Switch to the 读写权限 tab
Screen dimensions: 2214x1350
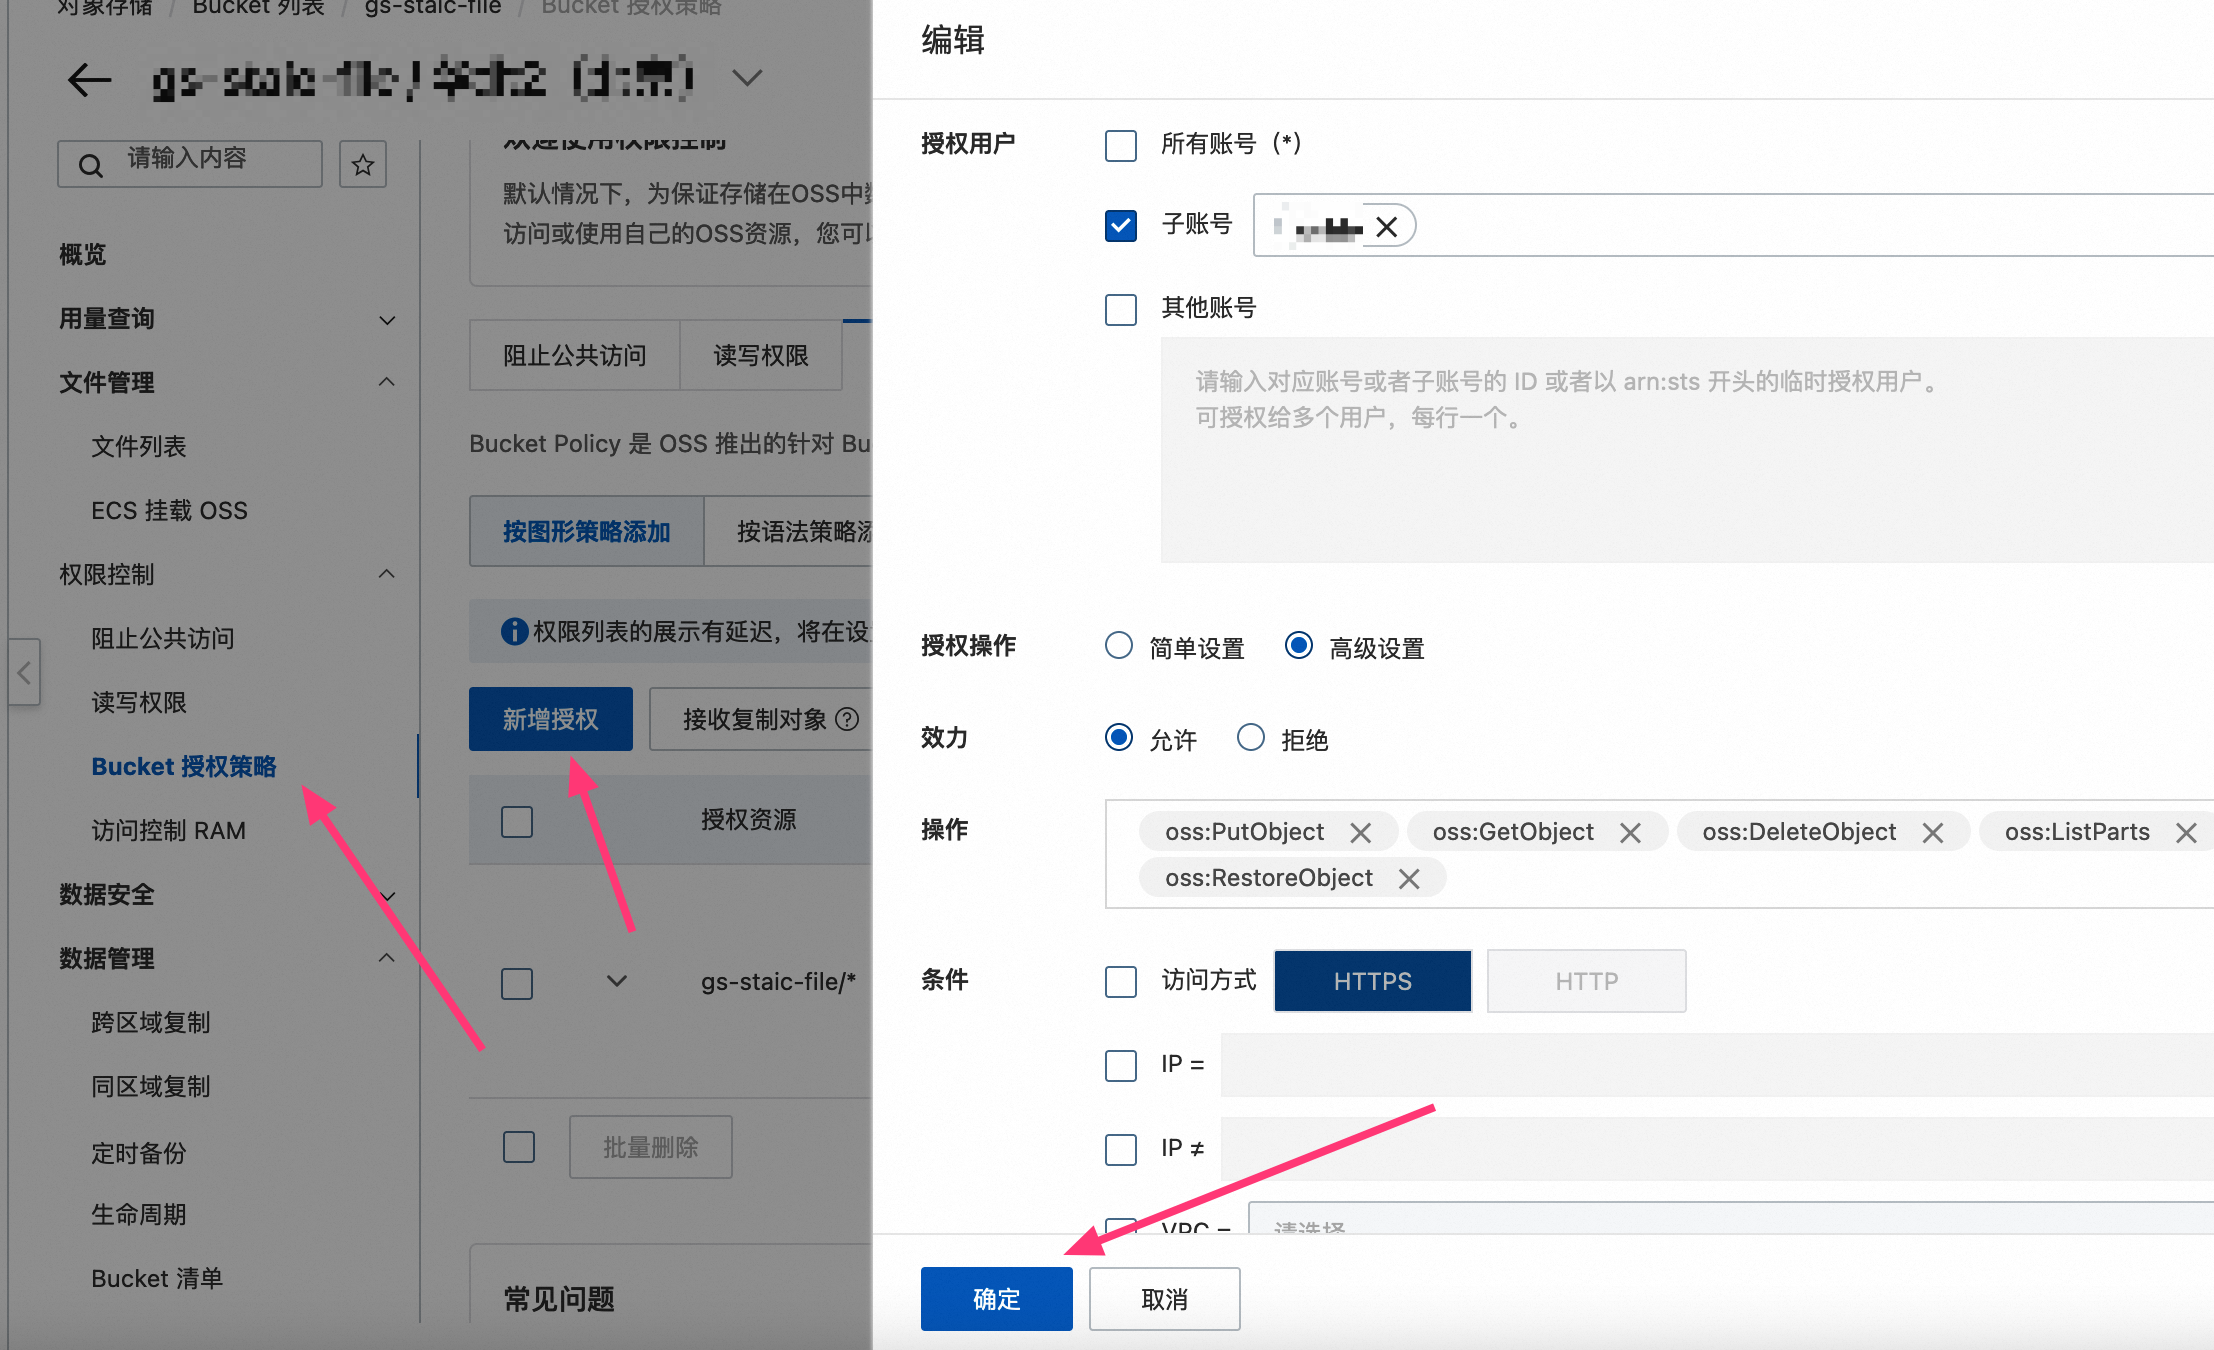tap(761, 355)
